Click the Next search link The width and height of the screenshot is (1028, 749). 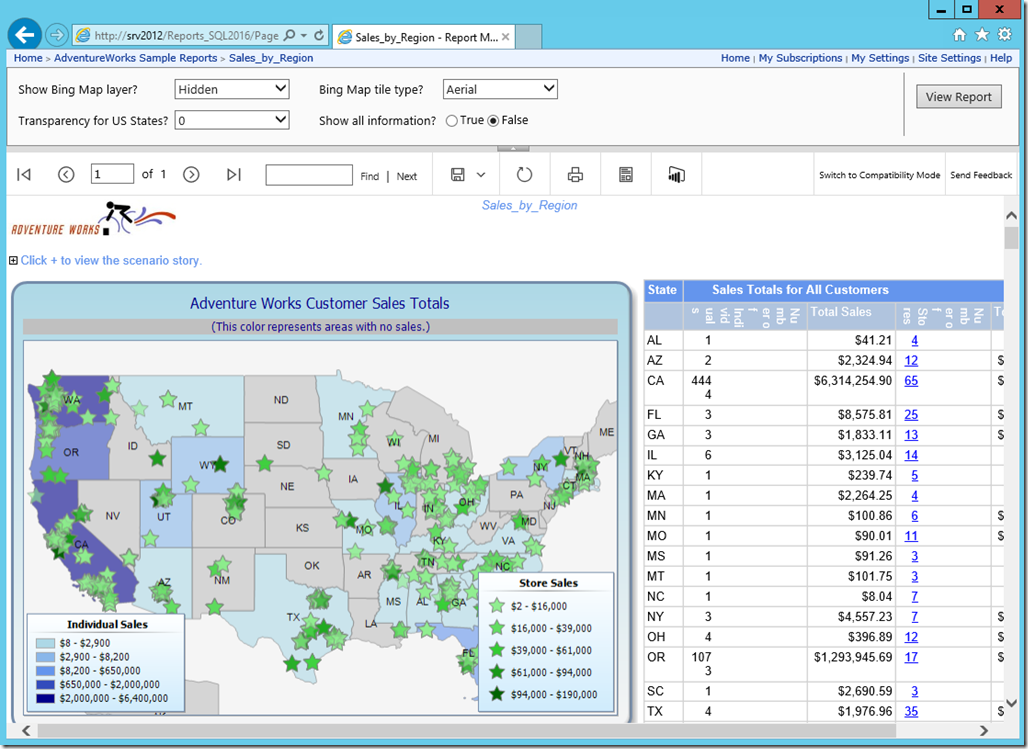(x=406, y=176)
